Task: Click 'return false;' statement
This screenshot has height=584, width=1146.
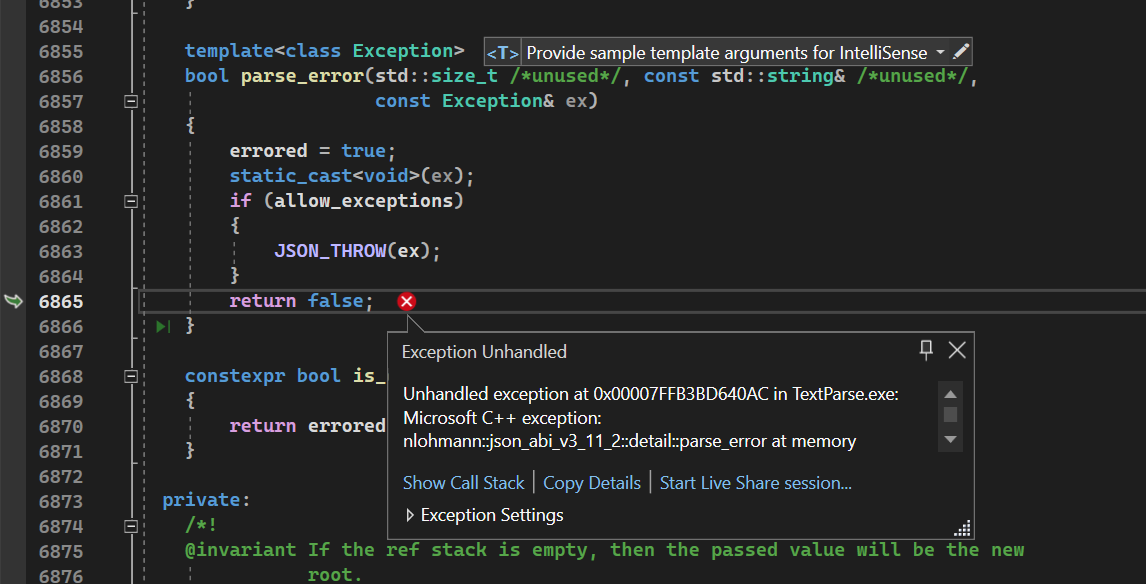Action: click(x=301, y=301)
